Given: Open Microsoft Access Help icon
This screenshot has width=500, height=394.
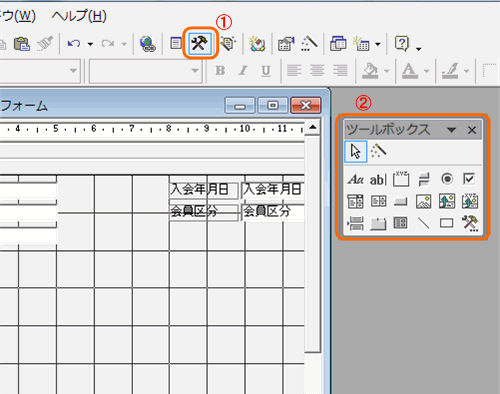Looking at the screenshot, I should (402, 43).
